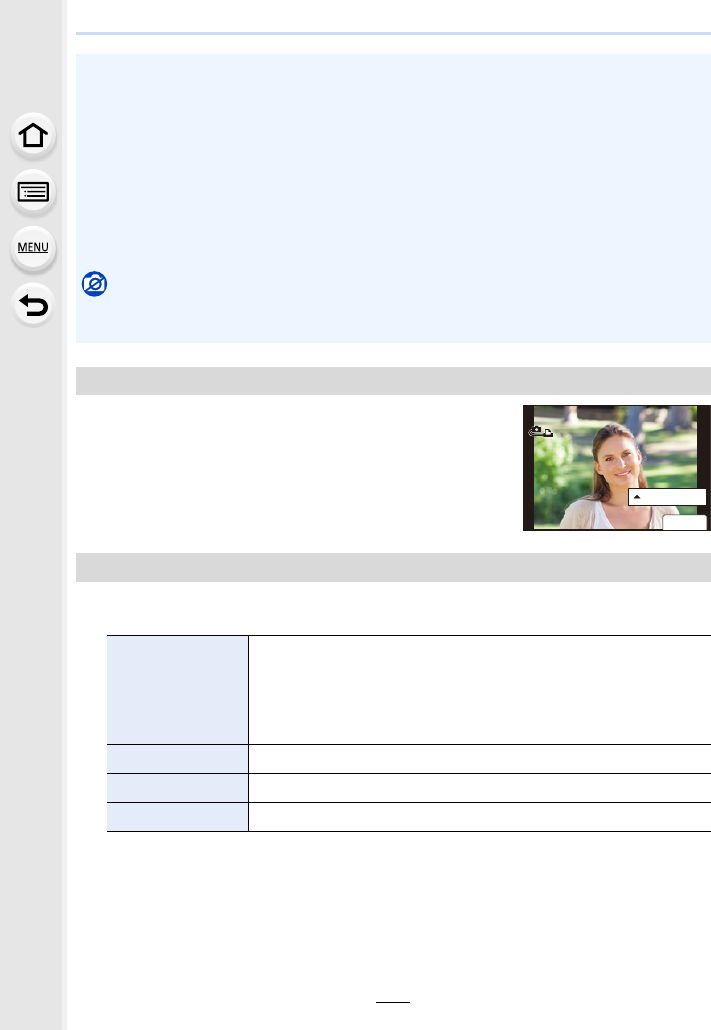Tap the up triangle in photo's white box
This screenshot has width=711, height=1030.
(637, 497)
